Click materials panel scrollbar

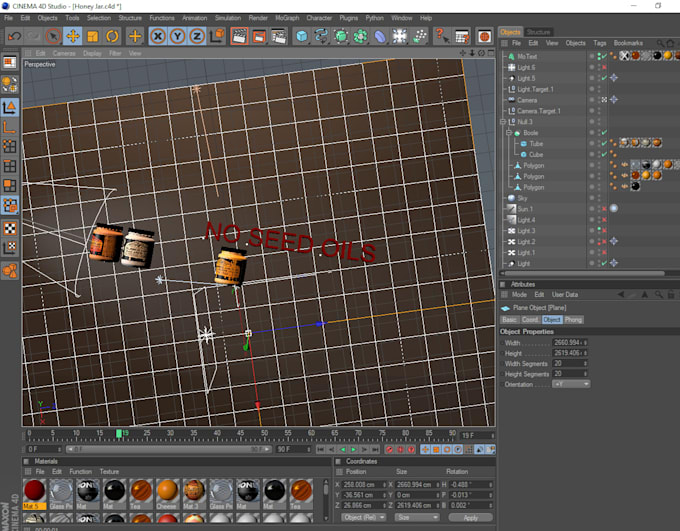click(x=326, y=499)
